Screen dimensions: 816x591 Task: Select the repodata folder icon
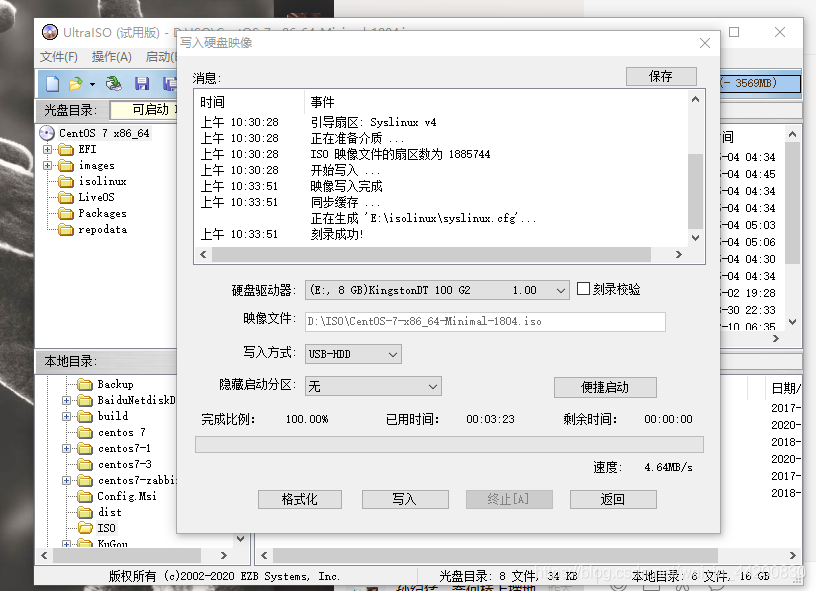pyautogui.click(x=66, y=230)
